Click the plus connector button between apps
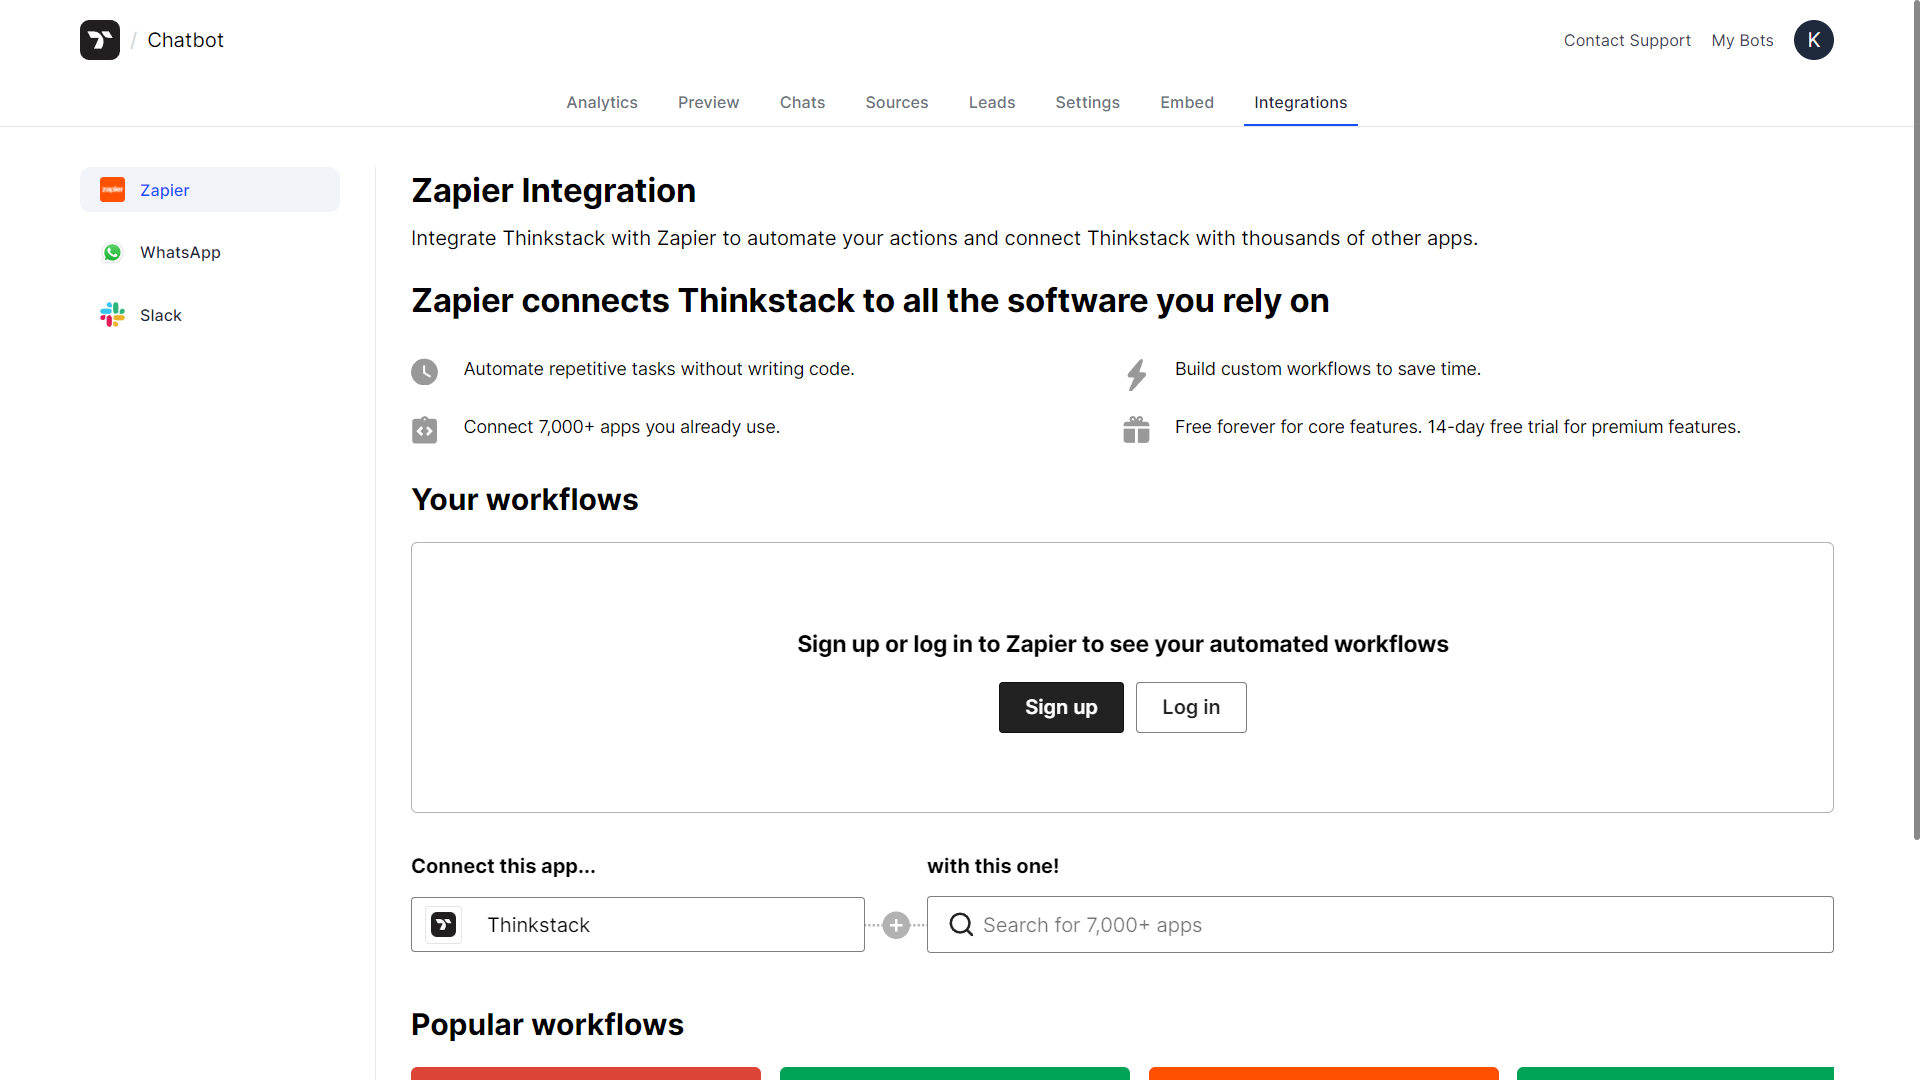Screen dimensions: 1920x1080 [x=895, y=922]
